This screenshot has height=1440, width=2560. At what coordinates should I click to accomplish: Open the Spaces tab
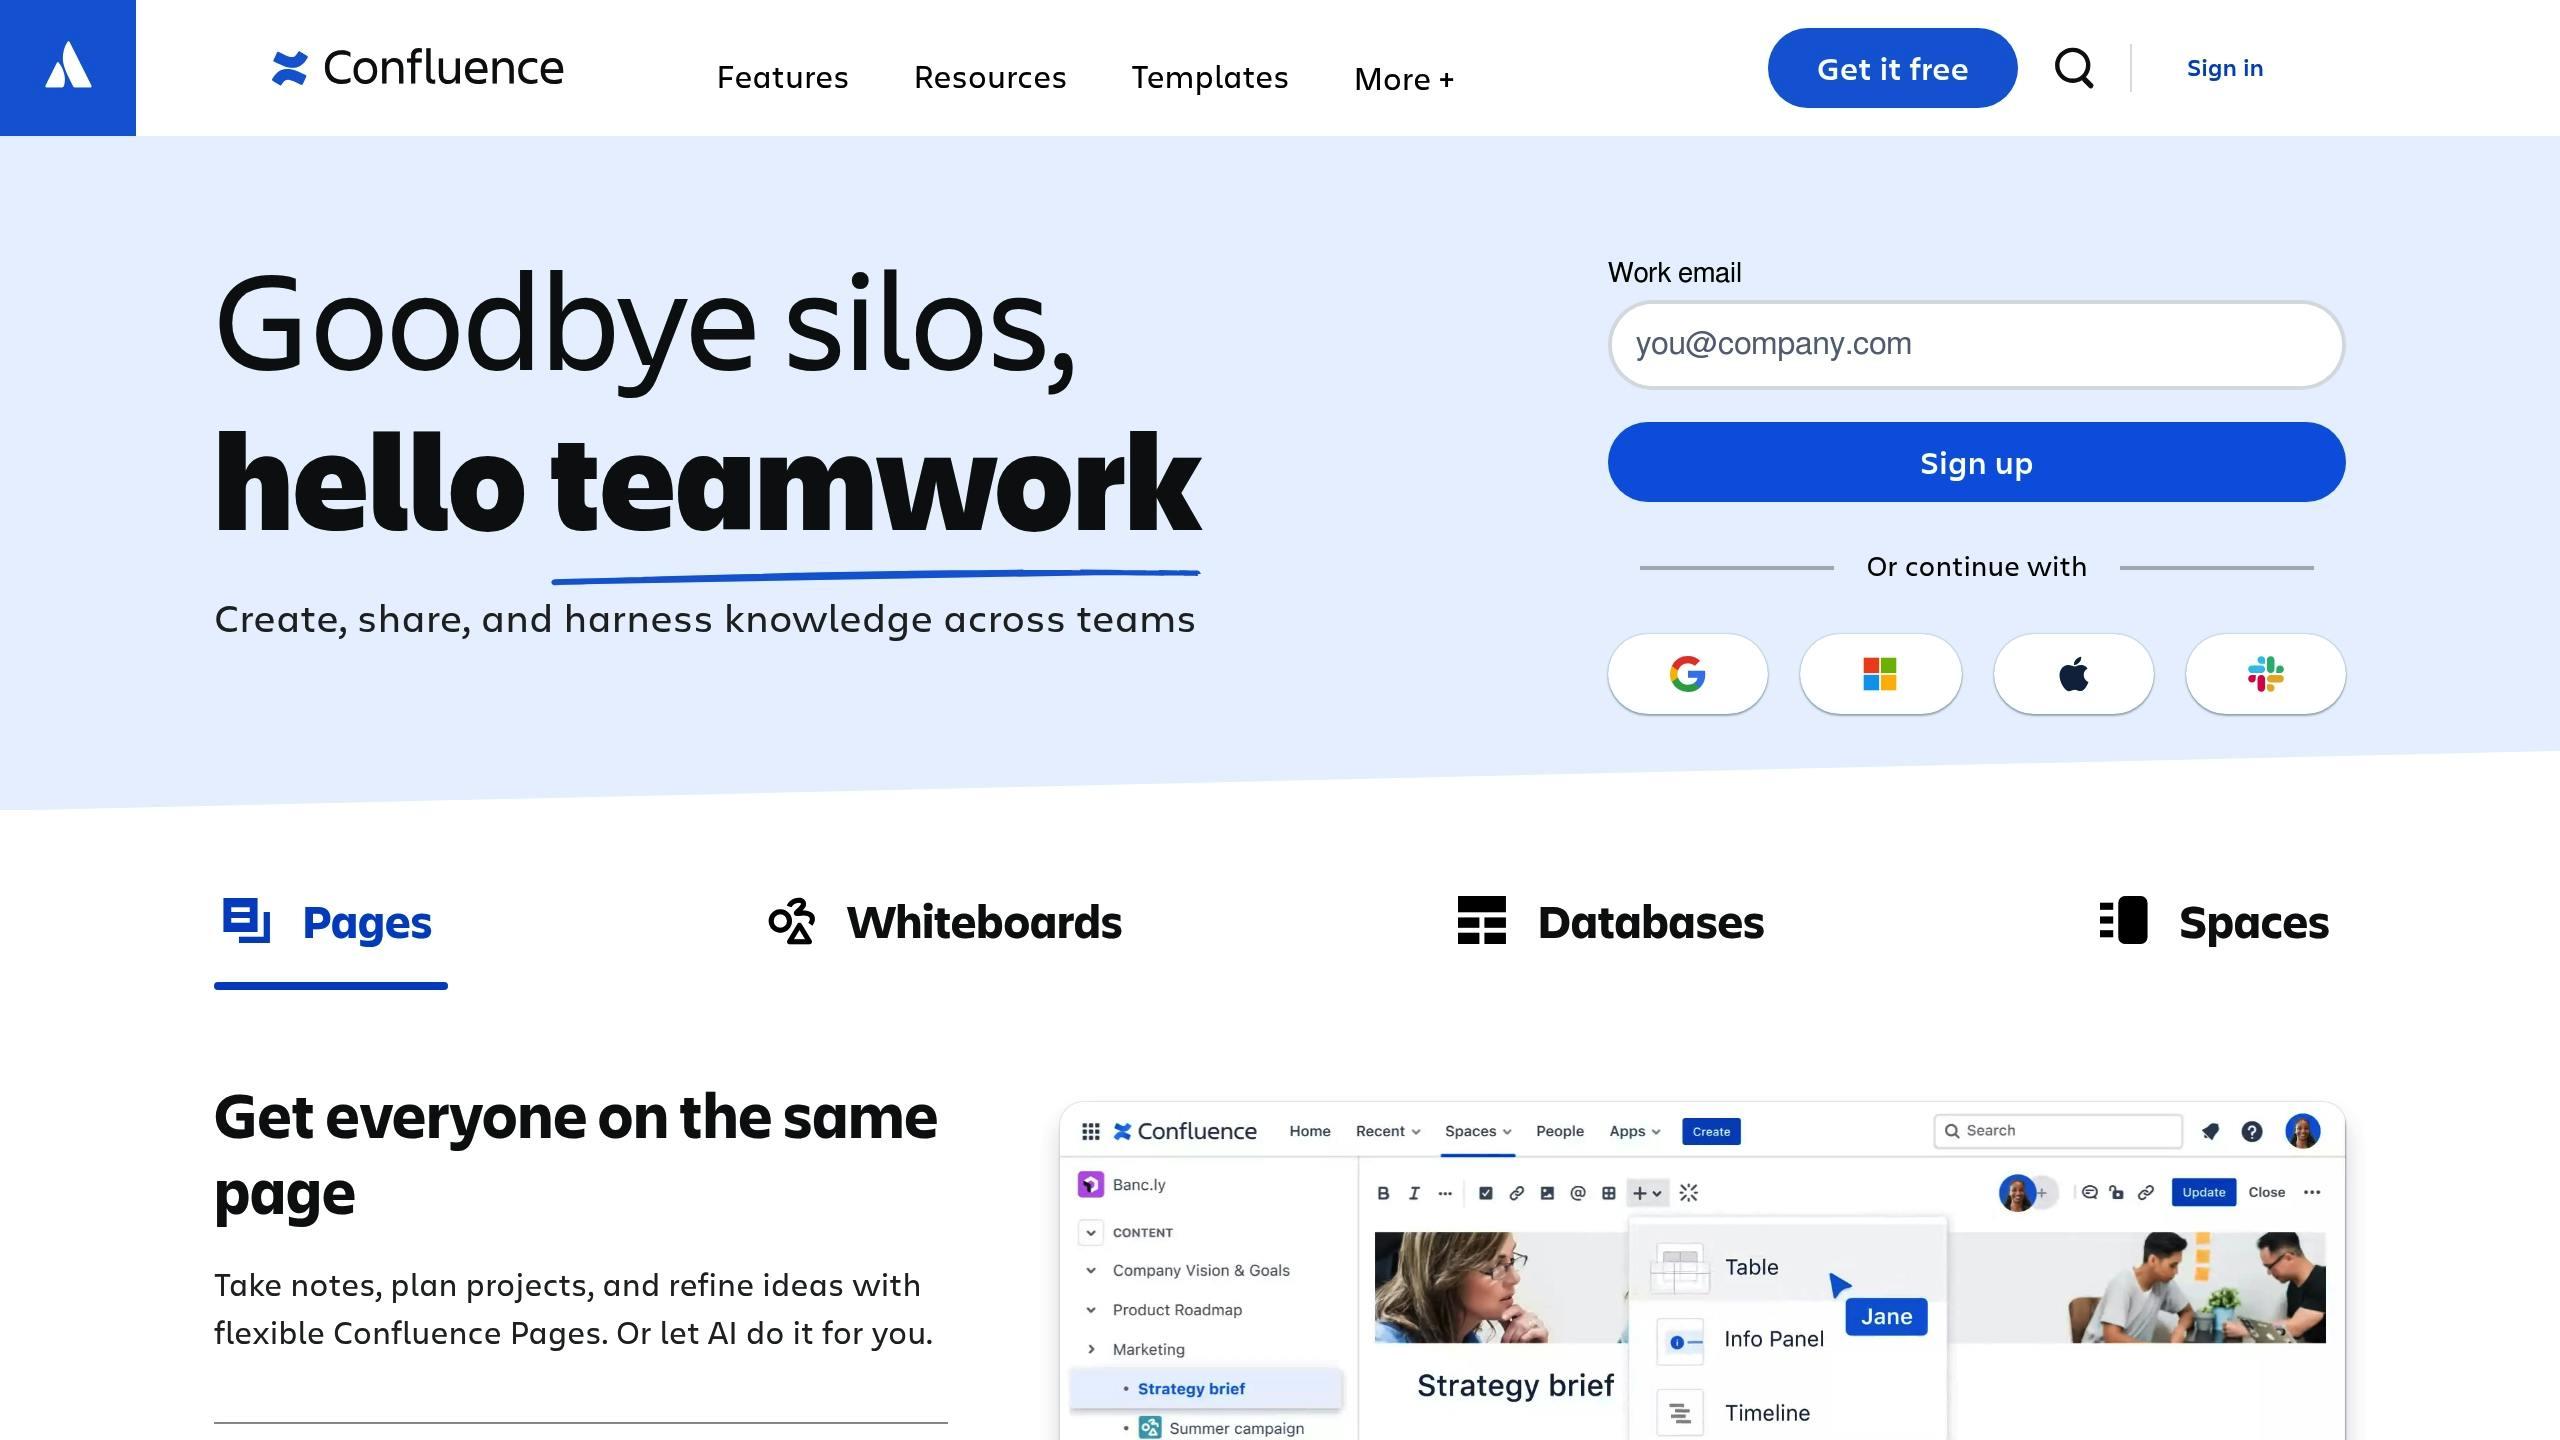2214,922
